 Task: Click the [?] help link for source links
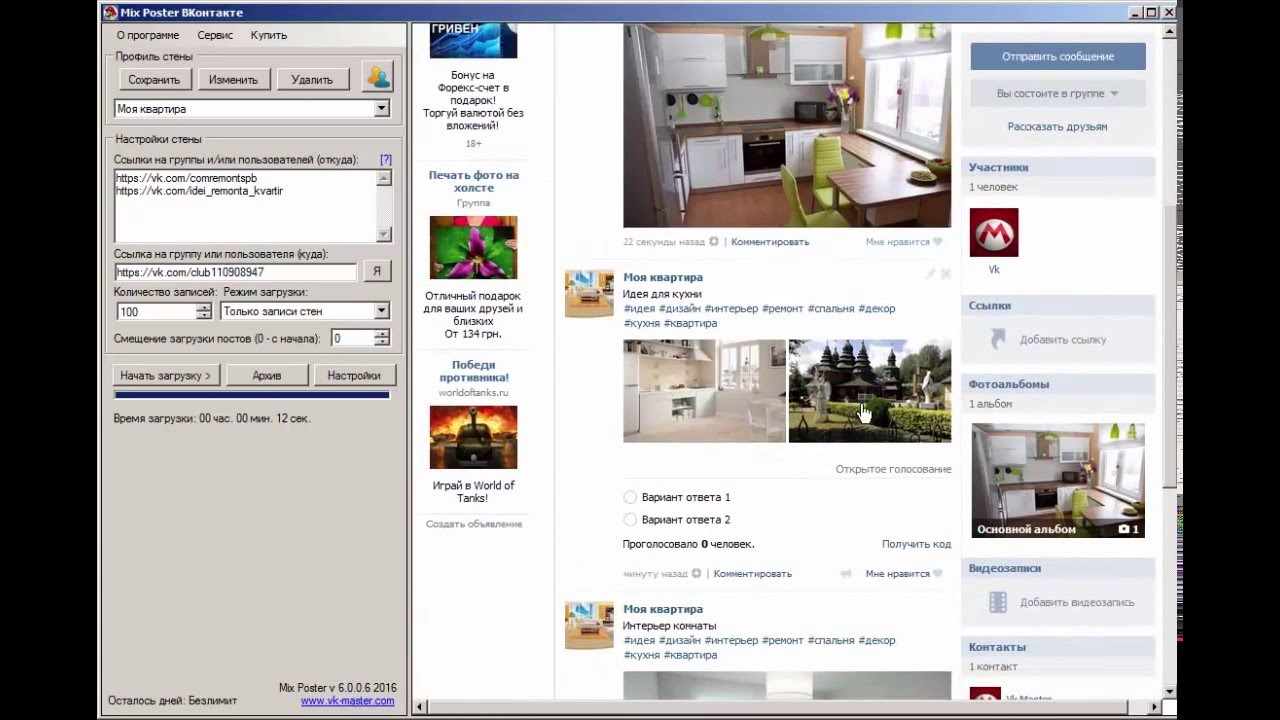pyautogui.click(x=386, y=160)
